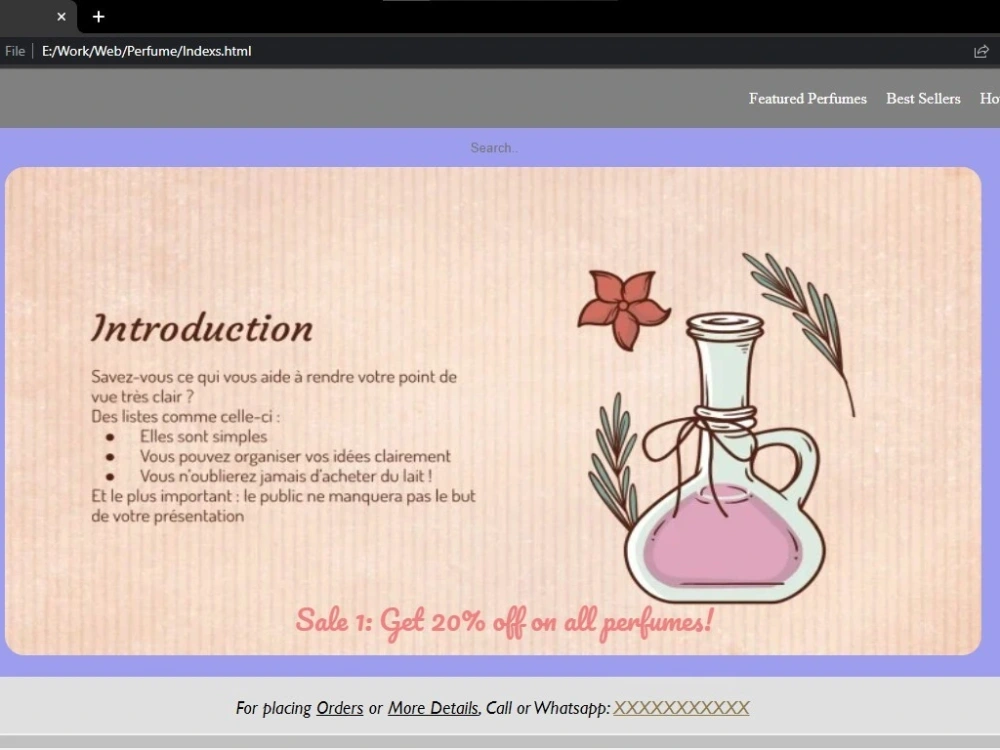Open Featured Perfumes nav link
This screenshot has width=1000, height=750.
[x=807, y=99]
